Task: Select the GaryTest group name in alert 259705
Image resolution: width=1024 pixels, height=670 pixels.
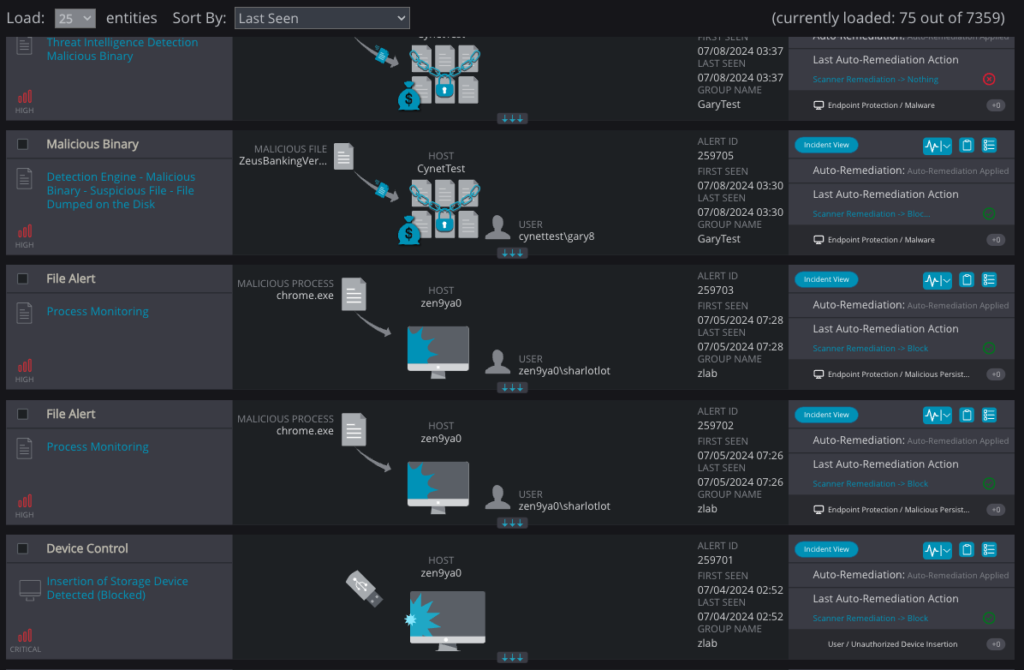Action: coord(718,239)
